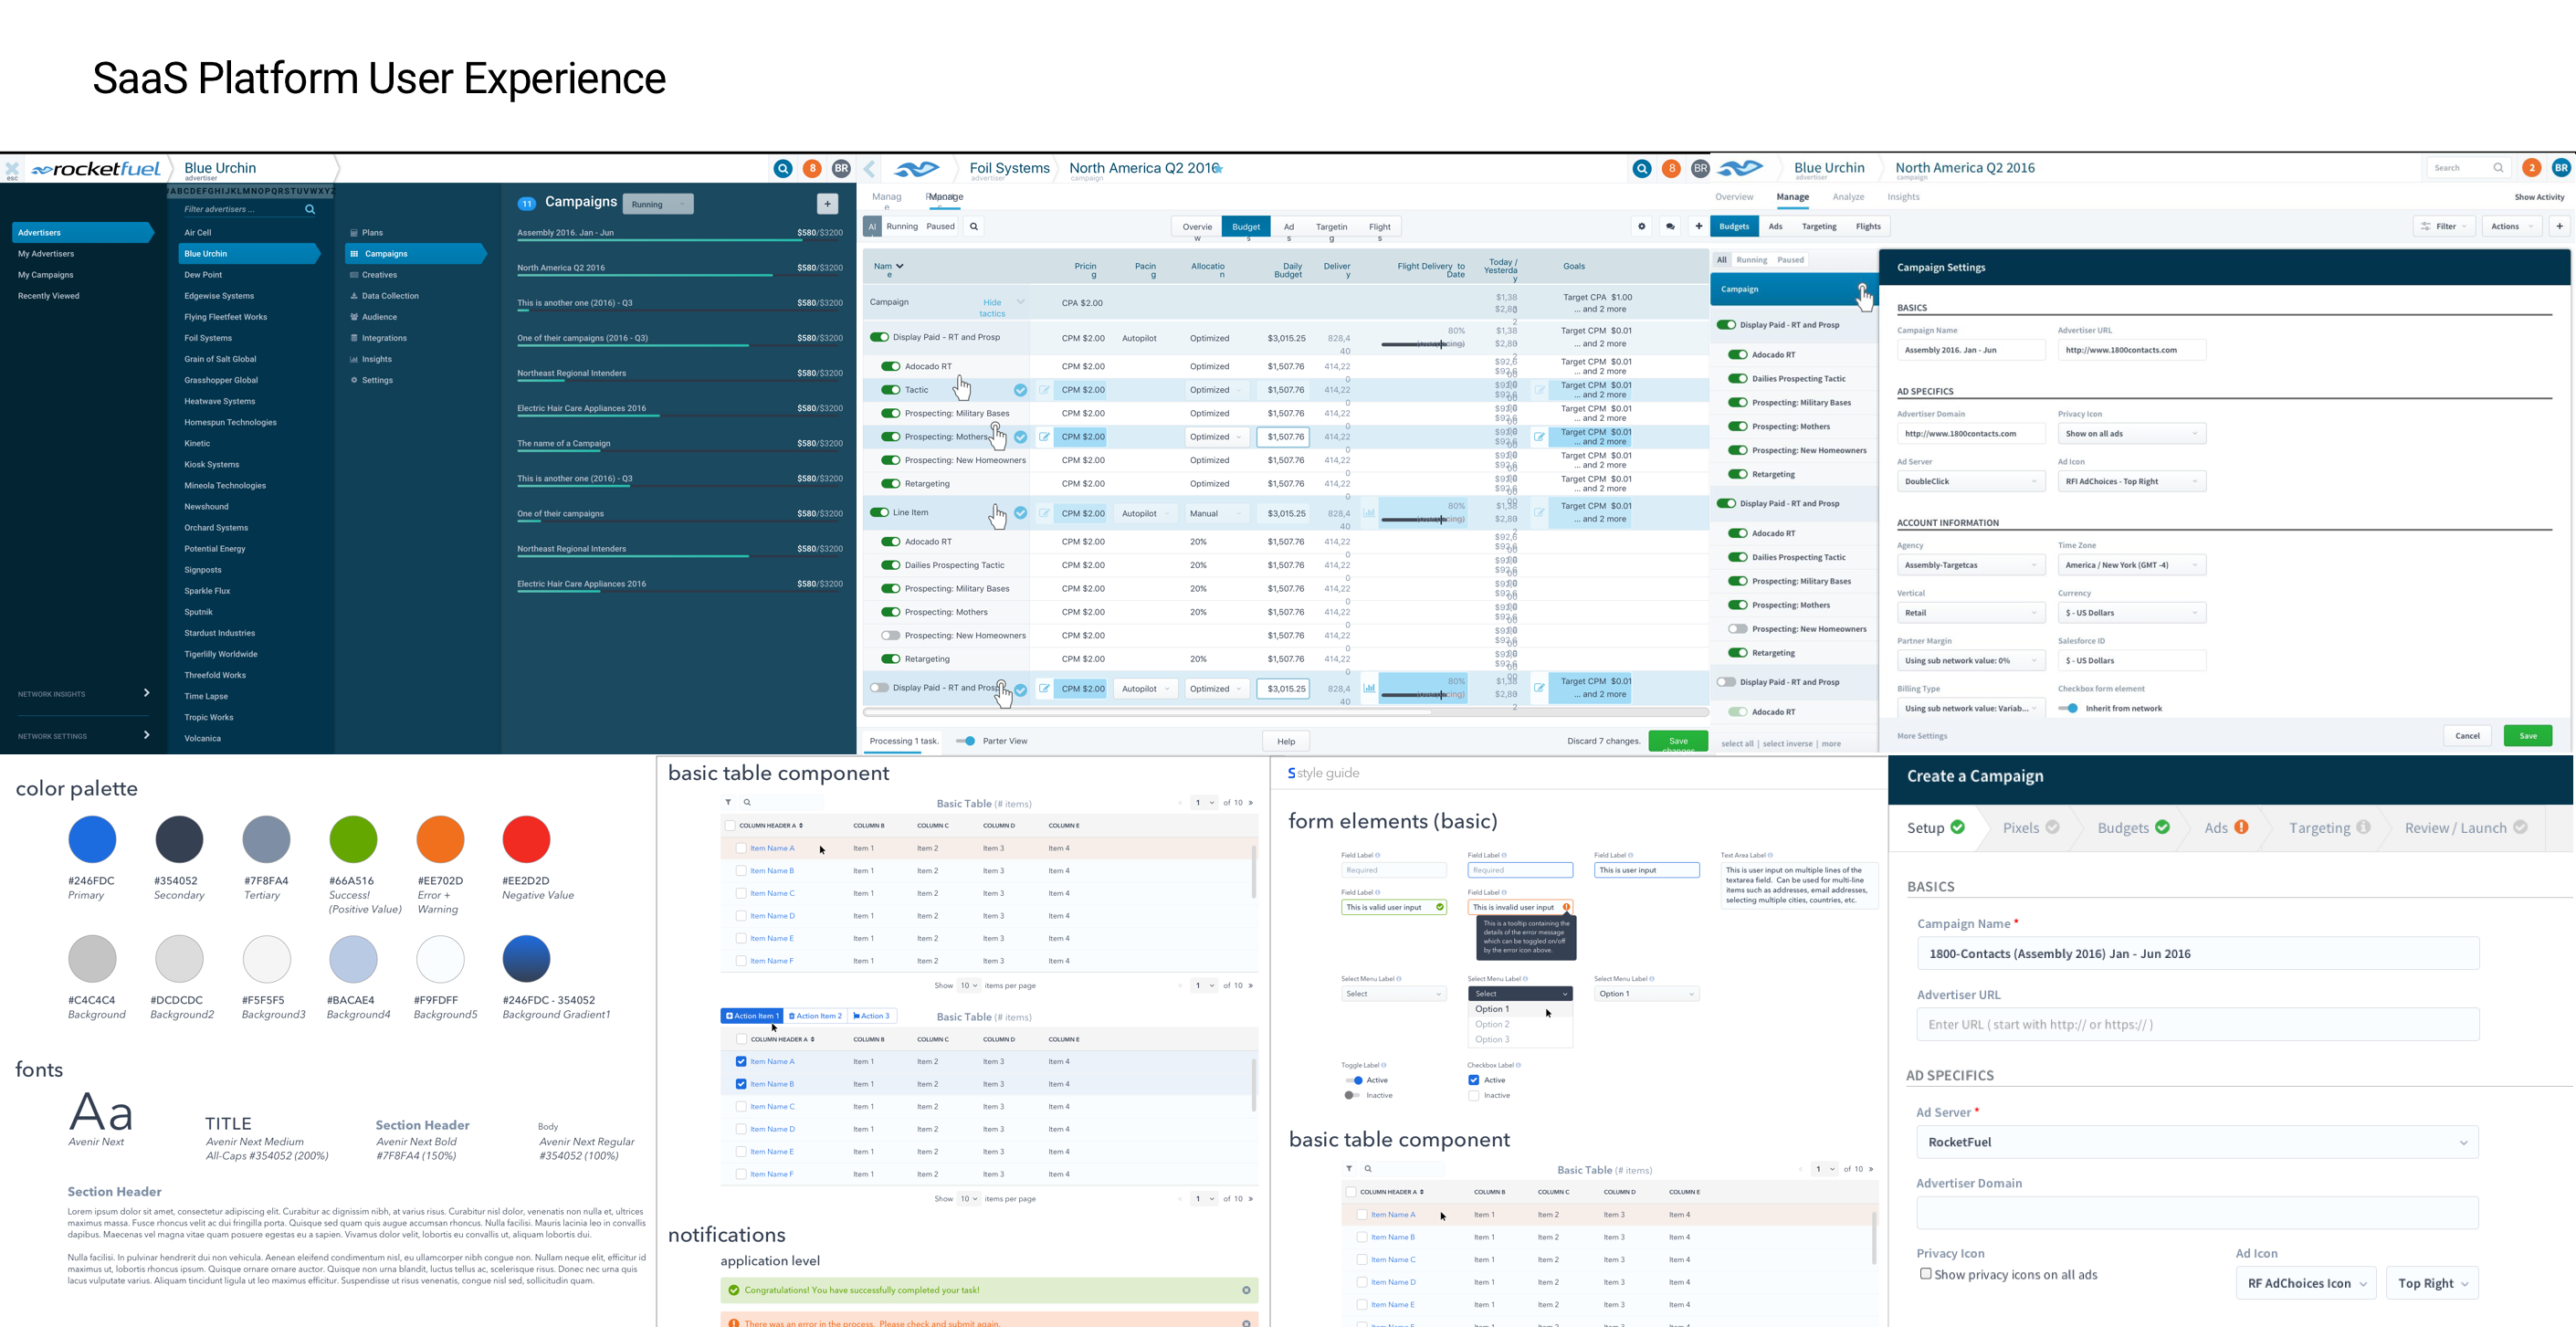Enable Prospecting: New Homeowners switch under Line Item

click(x=890, y=636)
